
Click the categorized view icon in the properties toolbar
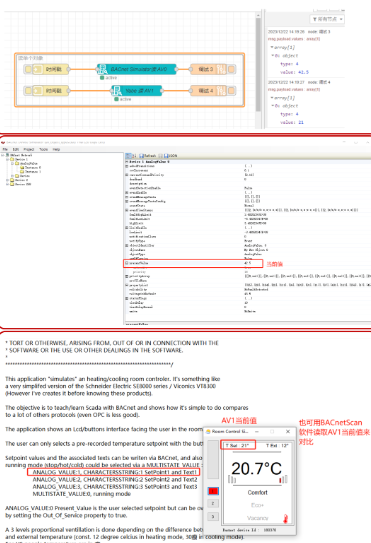coord(128,156)
